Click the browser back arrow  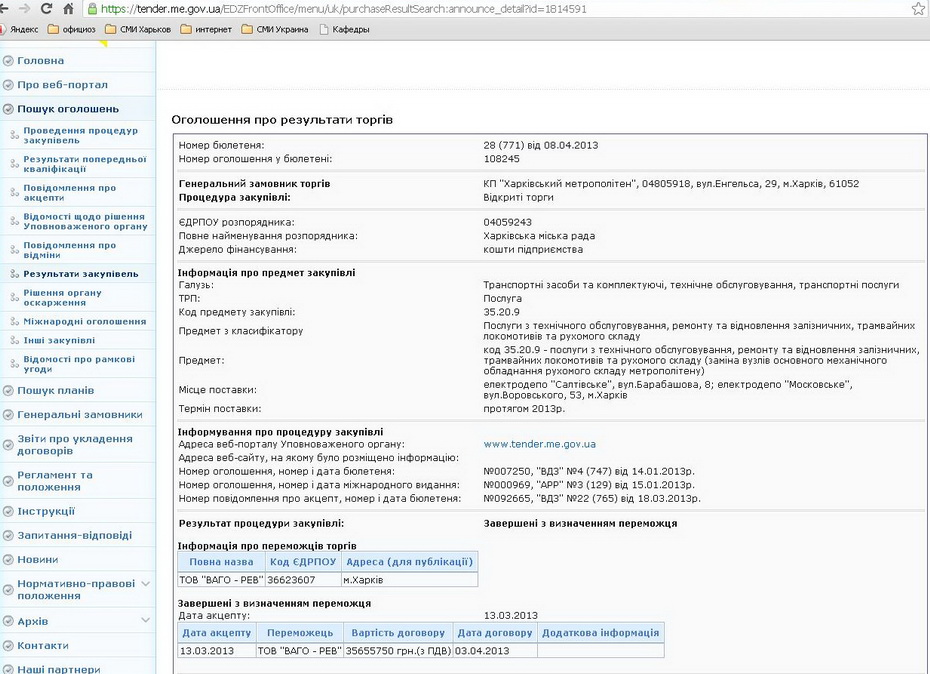6,9
